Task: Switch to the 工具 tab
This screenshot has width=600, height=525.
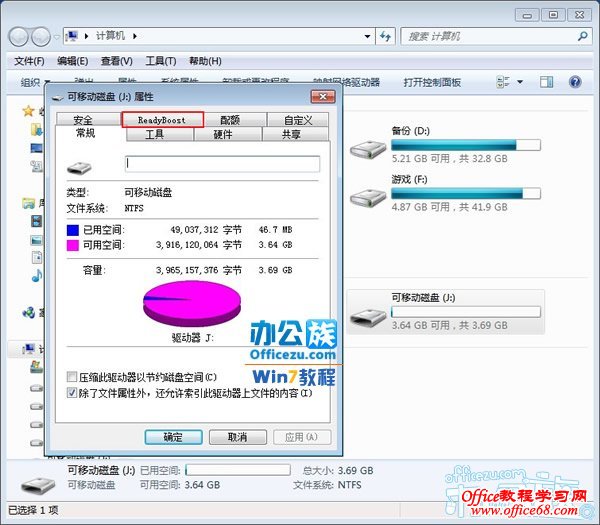Action: click(x=155, y=134)
